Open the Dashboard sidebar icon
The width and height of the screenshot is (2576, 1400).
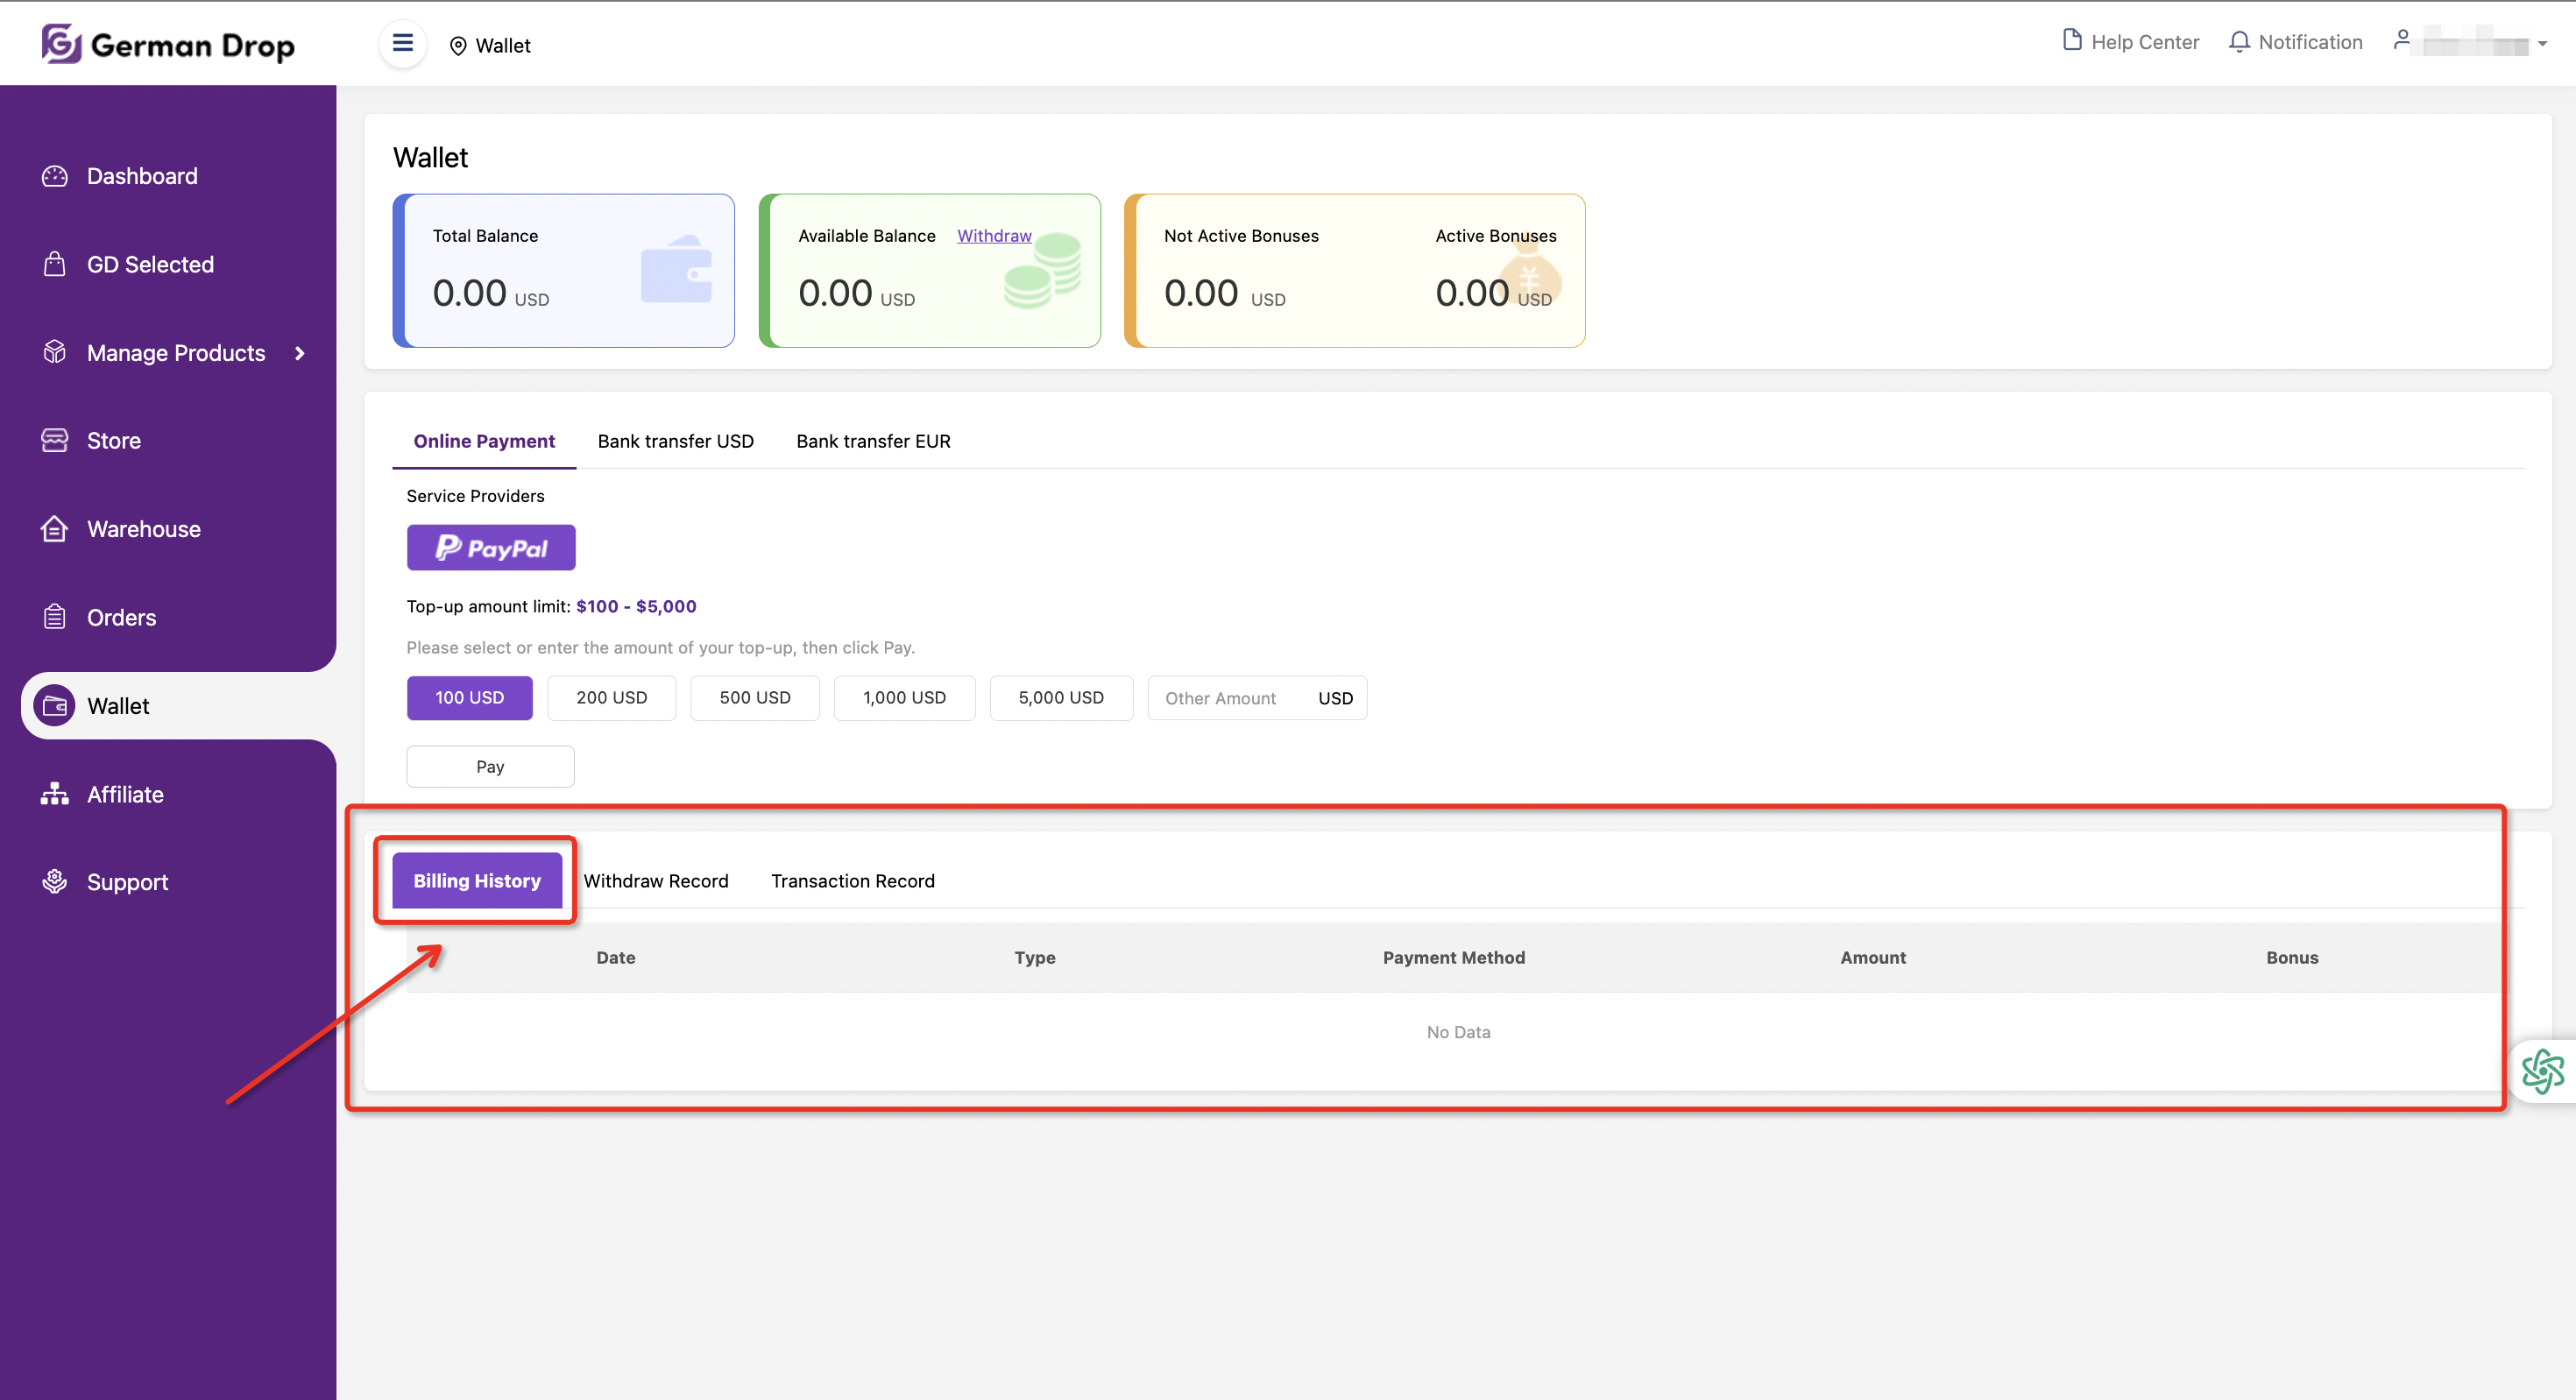coord(54,176)
